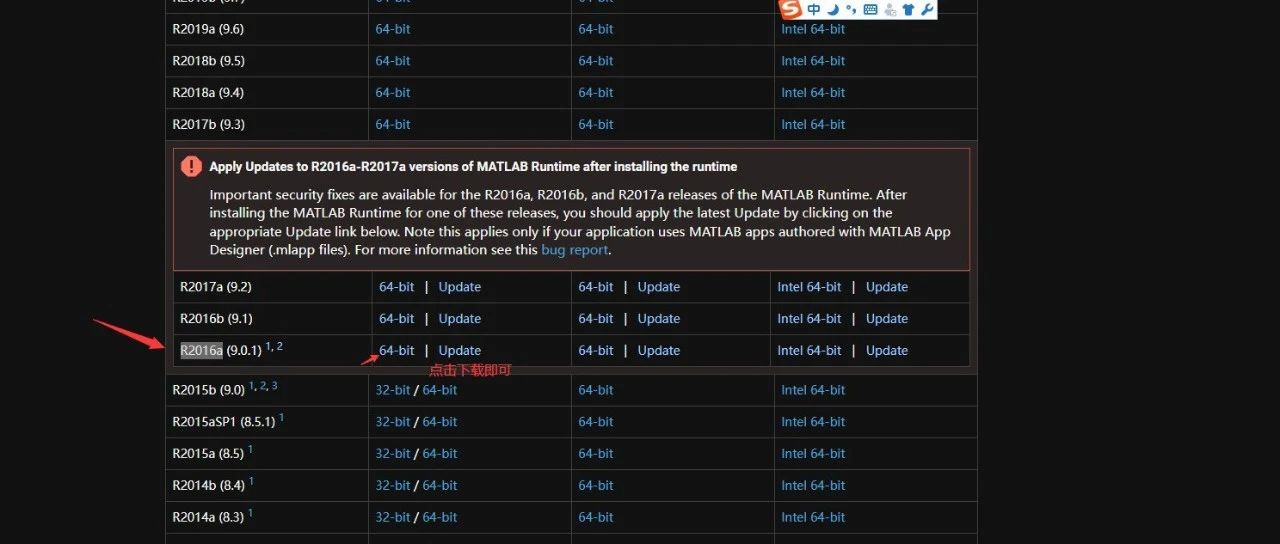Click the 32-bit link in R2015b row
Viewport: 1280px width, 544px height.
click(x=393, y=390)
